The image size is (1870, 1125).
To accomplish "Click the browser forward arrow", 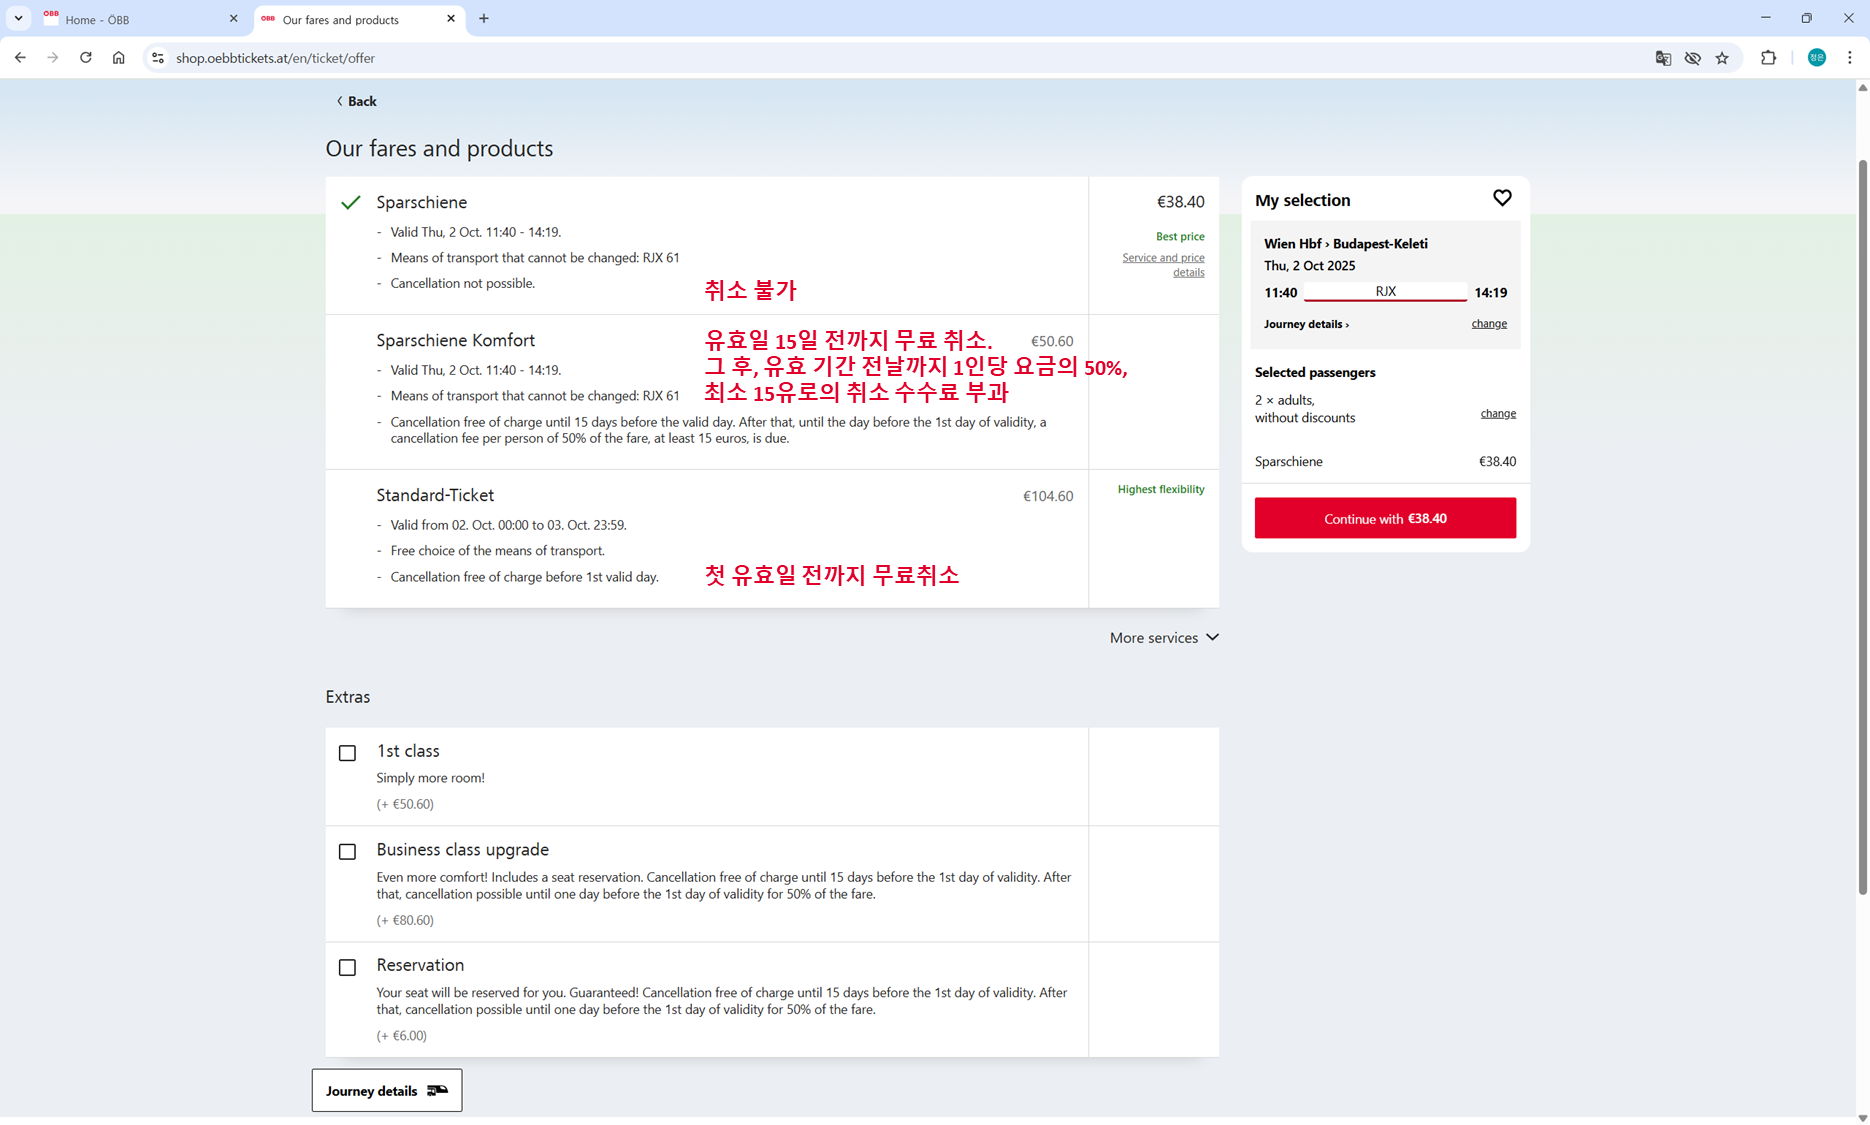I will (x=53, y=58).
